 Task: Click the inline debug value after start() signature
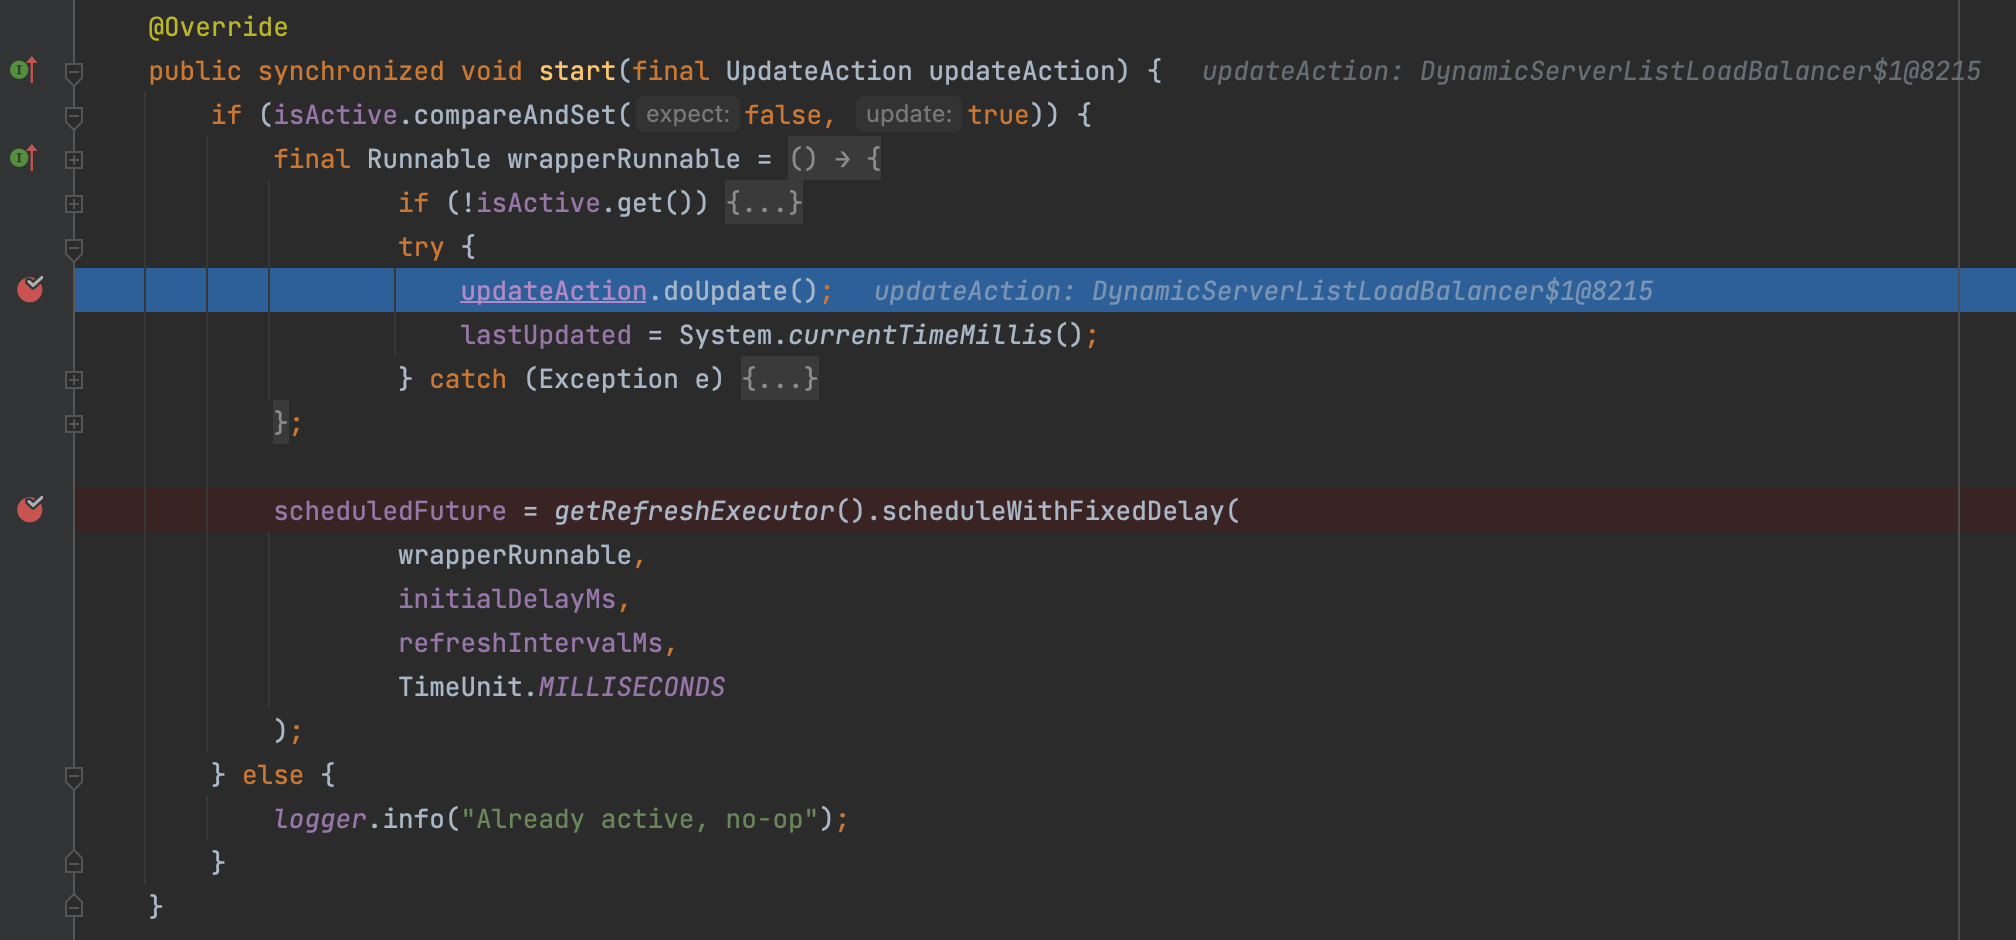click(x=1591, y=71)
